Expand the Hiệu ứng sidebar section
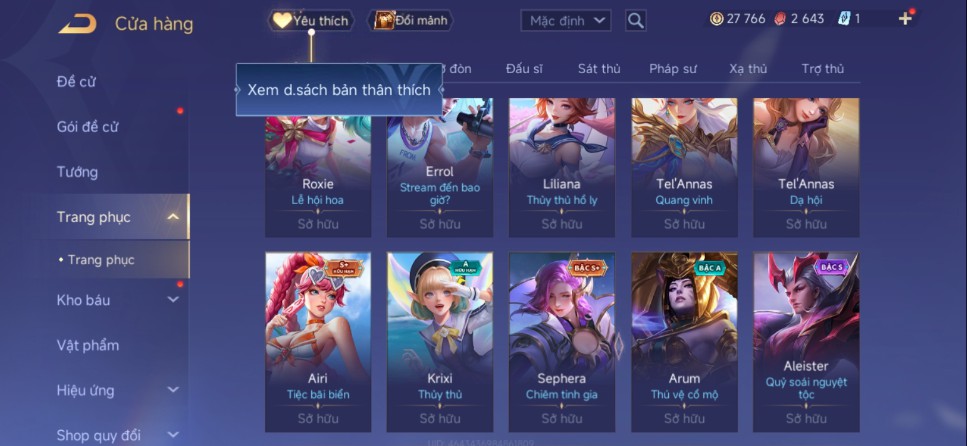 tap(173, 390)
